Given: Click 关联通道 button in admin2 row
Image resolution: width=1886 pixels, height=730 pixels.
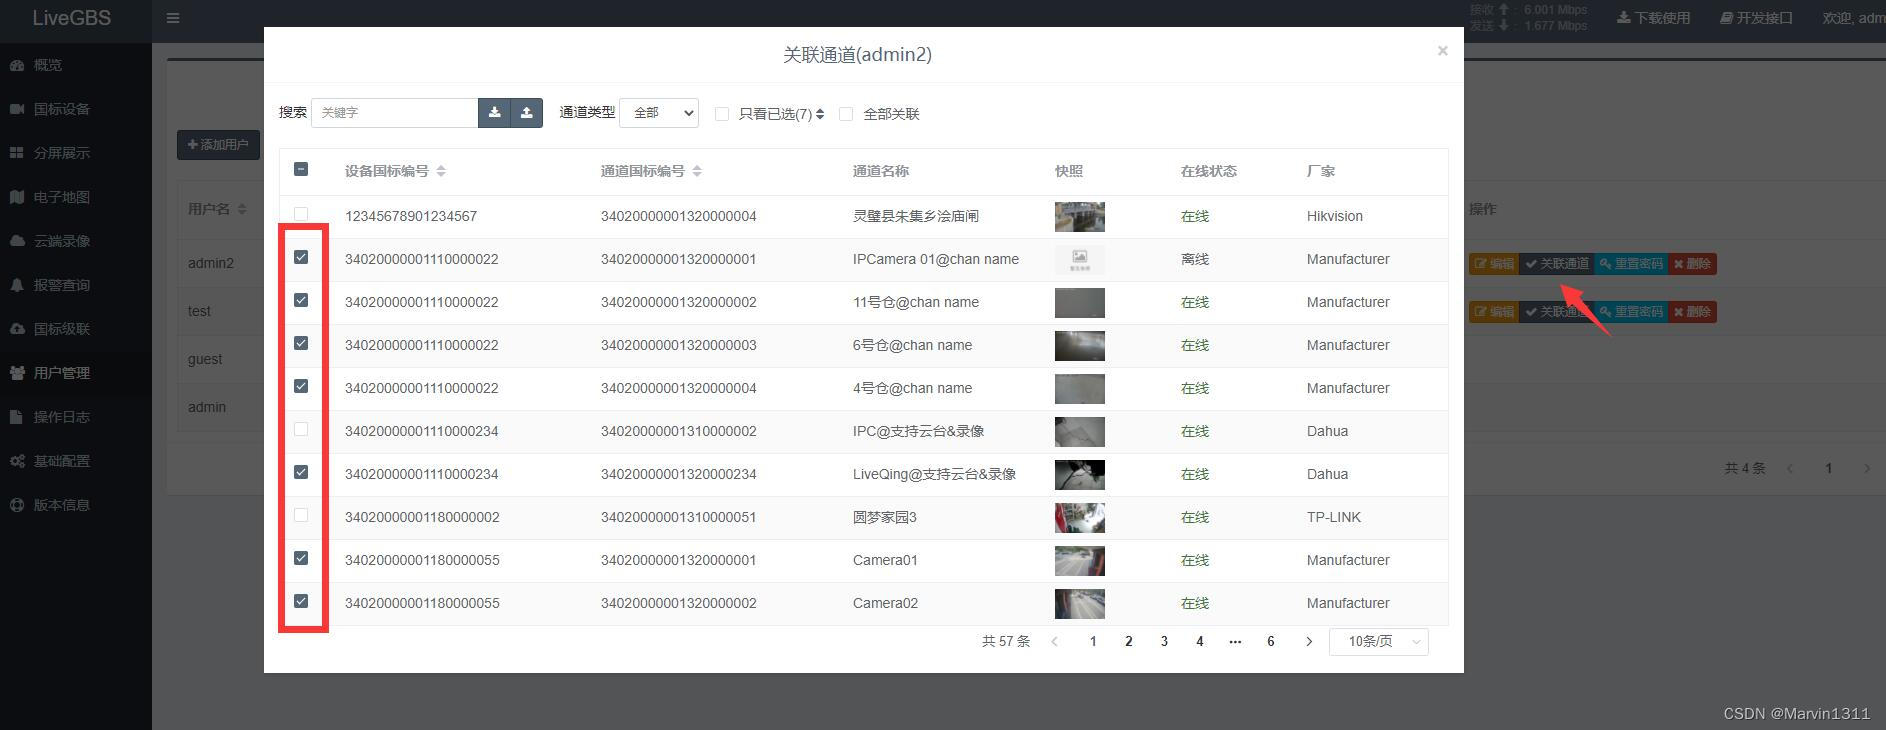Looking at the screenshot, I should point(1557,264).
